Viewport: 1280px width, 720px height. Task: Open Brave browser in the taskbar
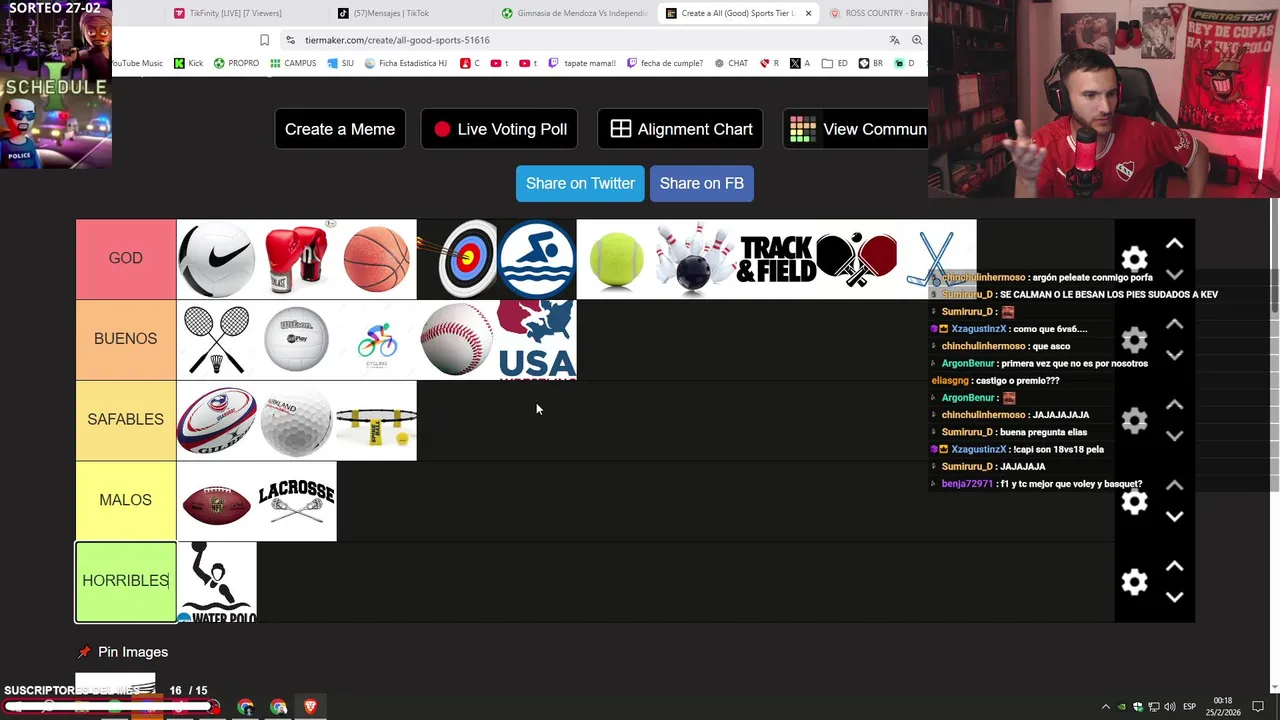click(311, 707)
